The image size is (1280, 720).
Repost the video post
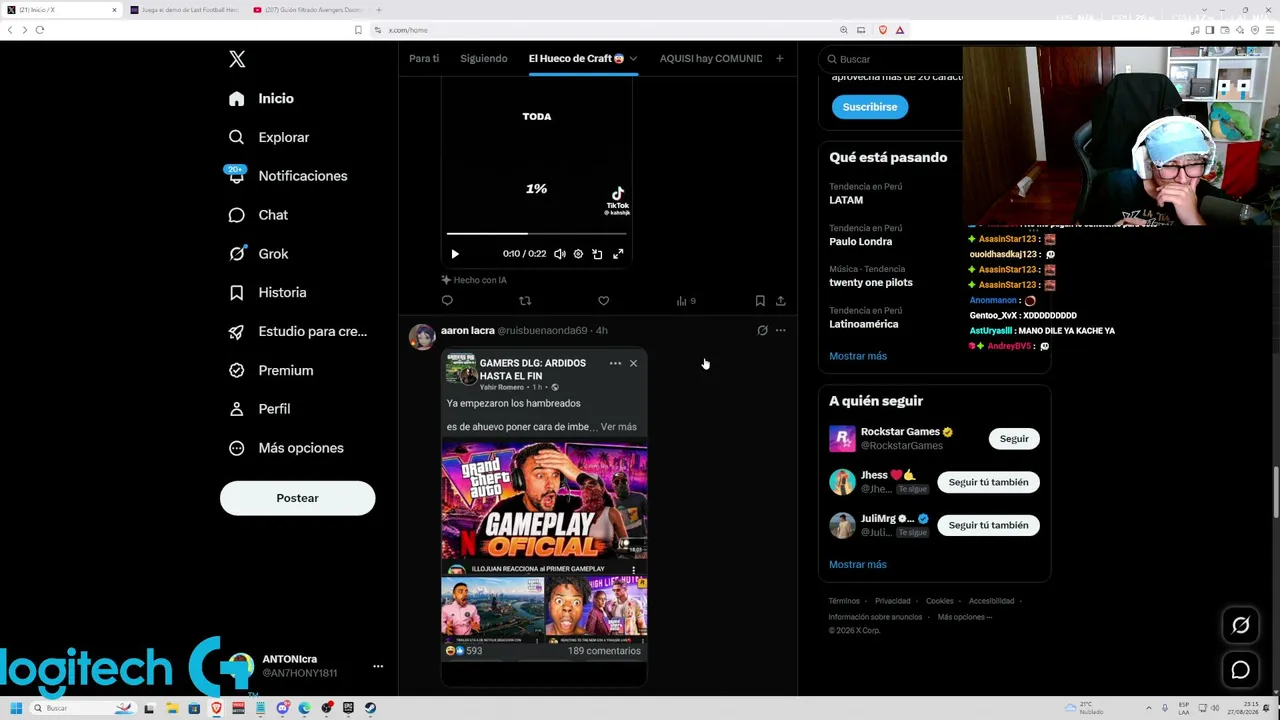[x=525, y=301]
